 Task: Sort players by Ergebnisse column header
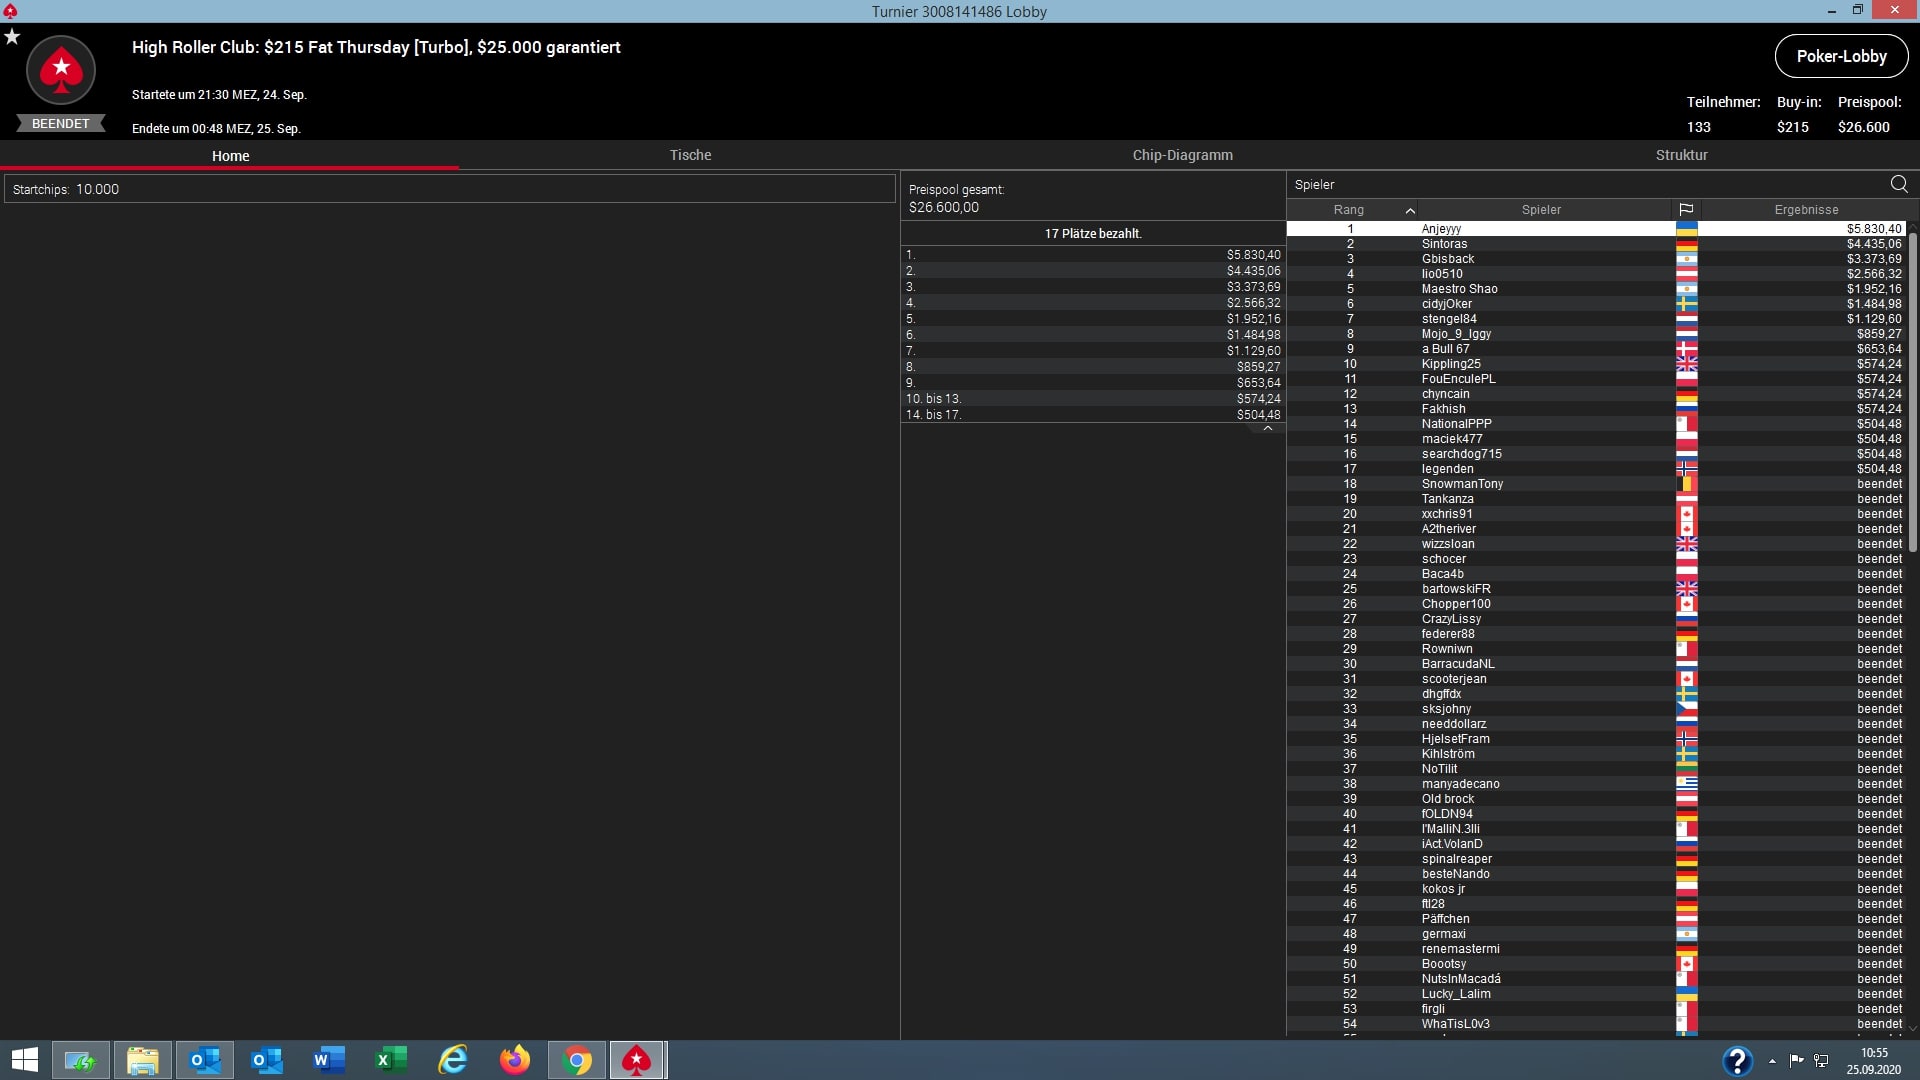click(1806, 210)
